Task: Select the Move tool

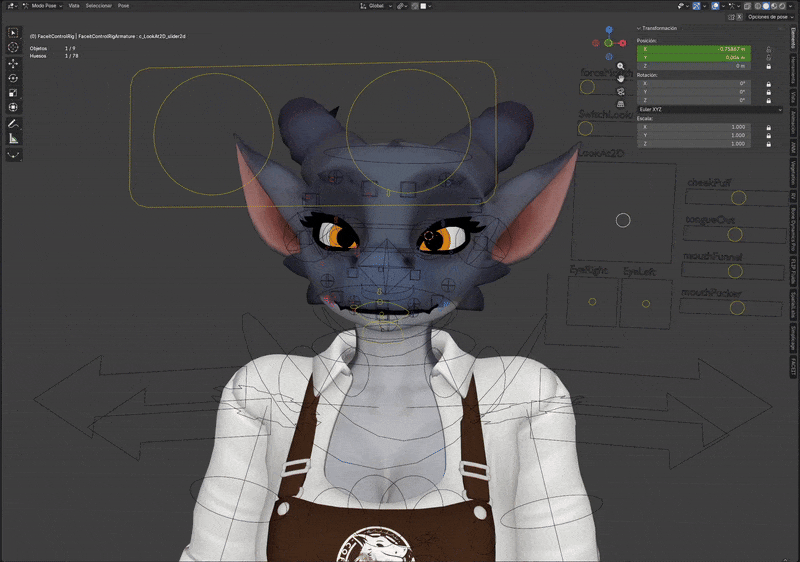Action: tap(13, 63)
